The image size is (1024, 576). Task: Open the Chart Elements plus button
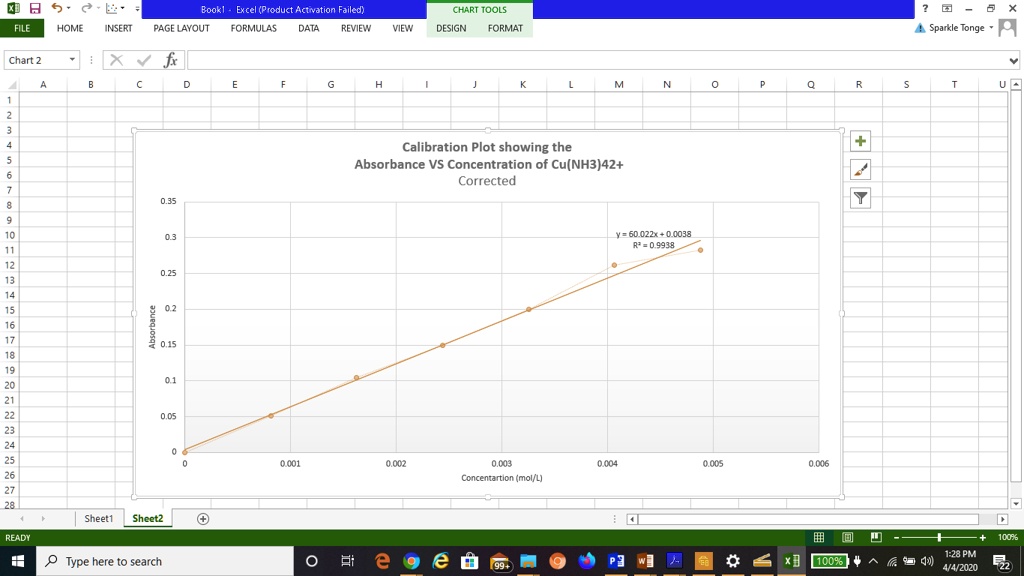[860, 140]
